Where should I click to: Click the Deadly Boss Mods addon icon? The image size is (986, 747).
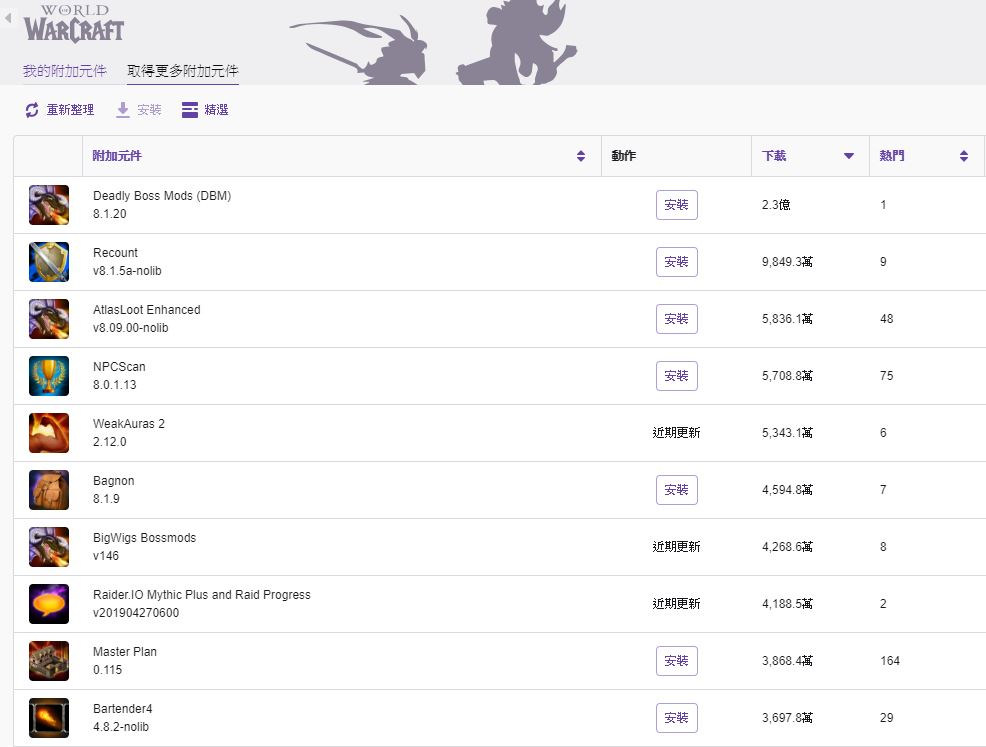click(49, 205)
